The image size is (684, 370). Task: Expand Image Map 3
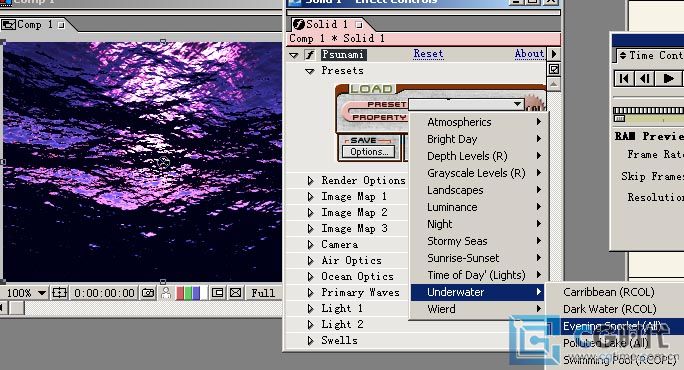pos(310,229)
